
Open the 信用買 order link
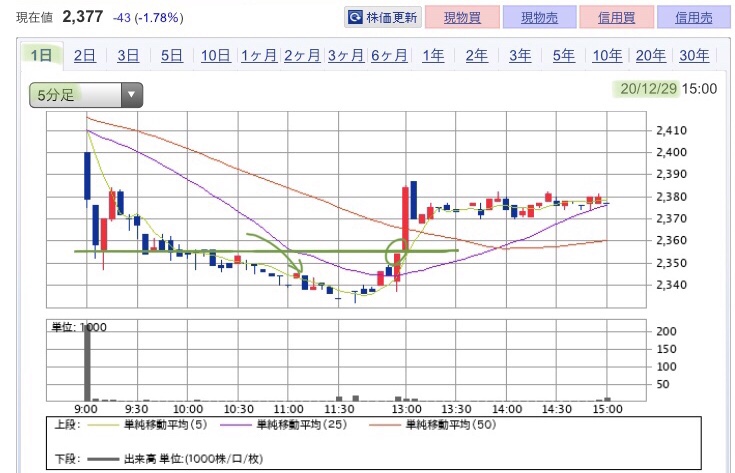(x=616, y=17)
